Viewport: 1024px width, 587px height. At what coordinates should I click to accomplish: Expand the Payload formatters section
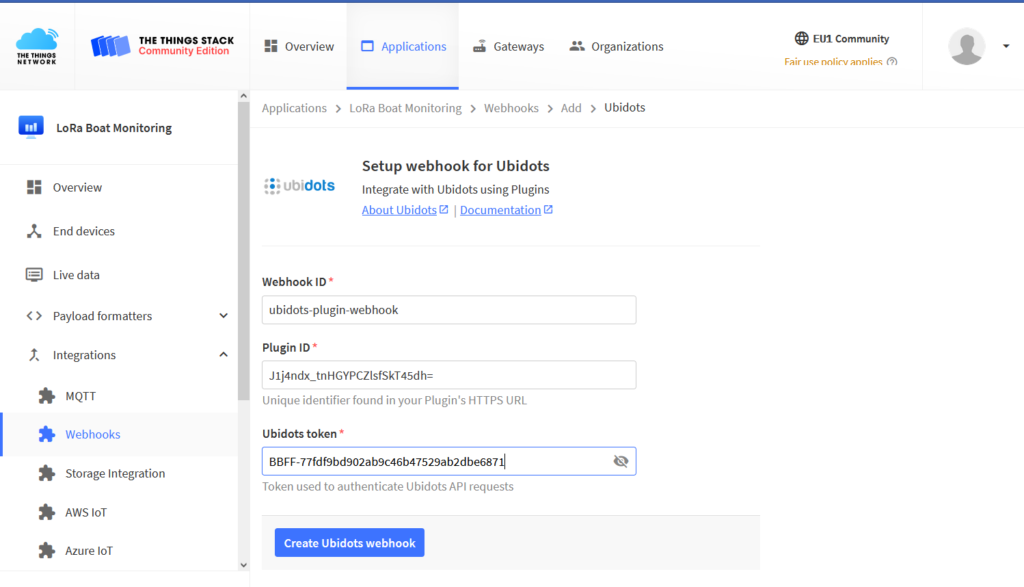pos(222,315)
